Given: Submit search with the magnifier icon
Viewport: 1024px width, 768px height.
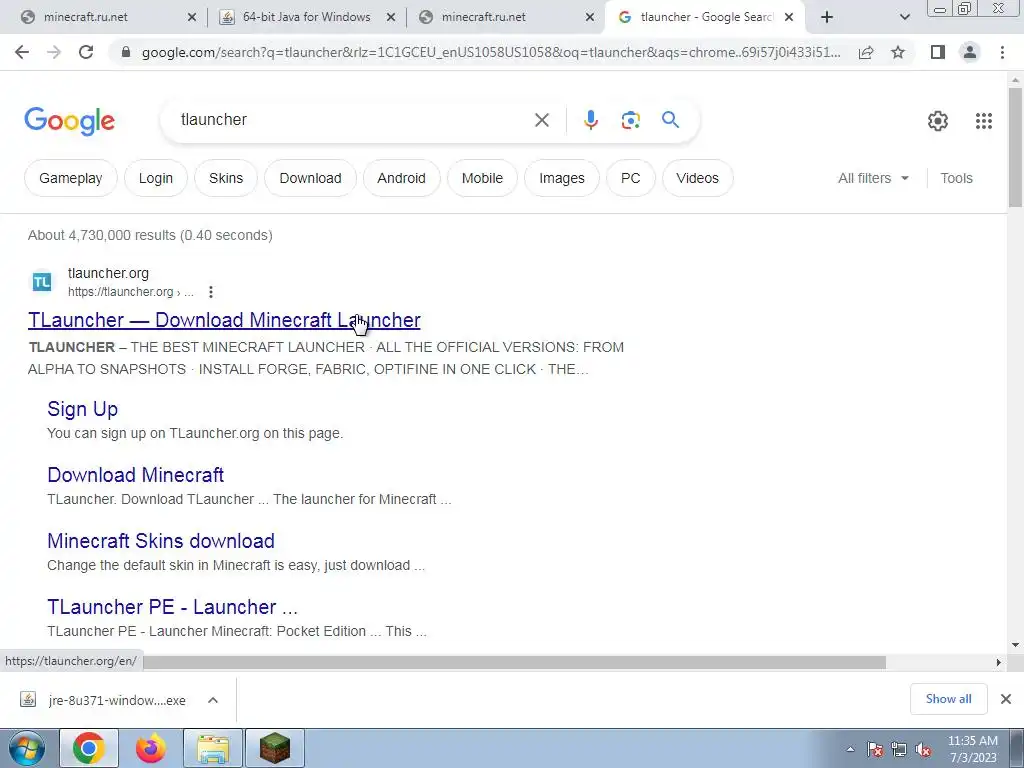Looking at the screenshot, I should [670, 120].
